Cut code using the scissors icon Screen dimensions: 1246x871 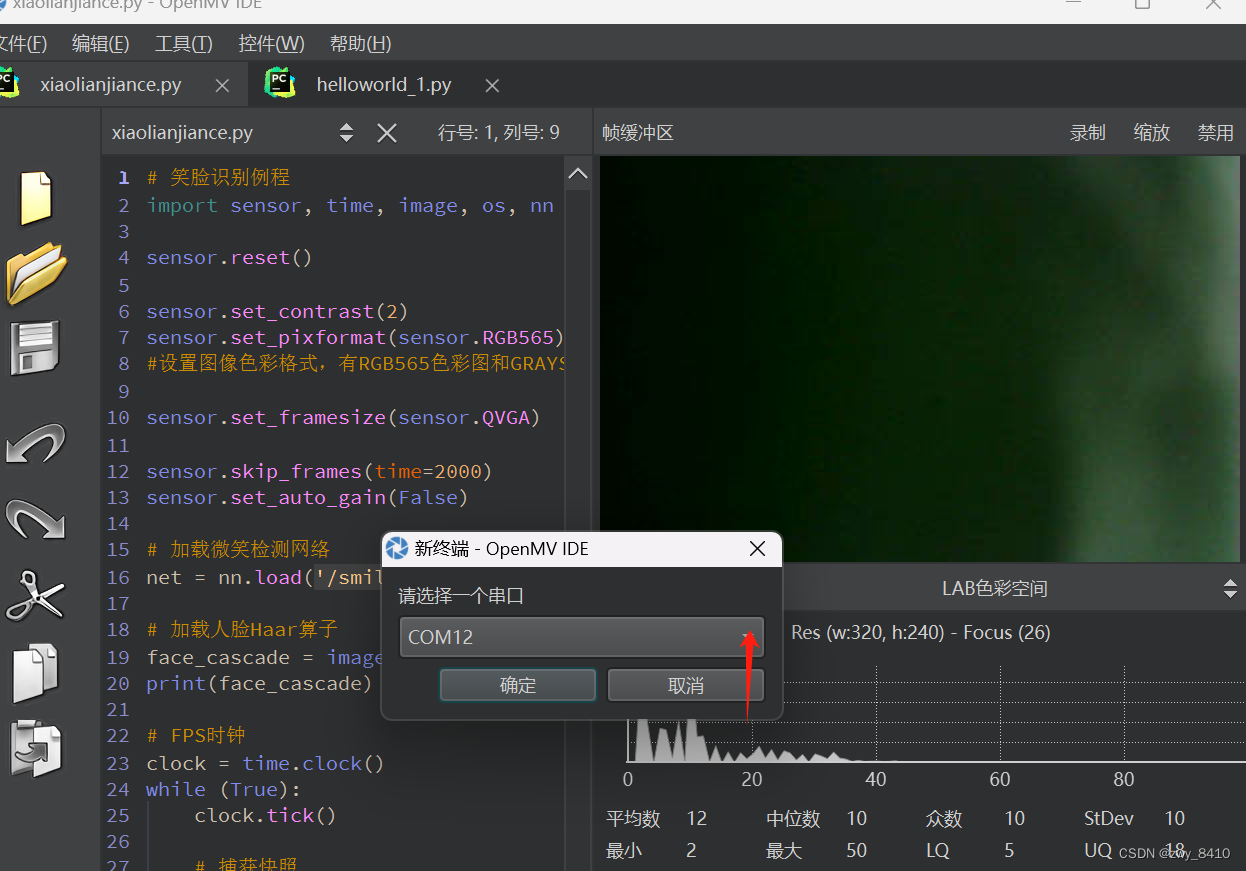coord(35,596)
